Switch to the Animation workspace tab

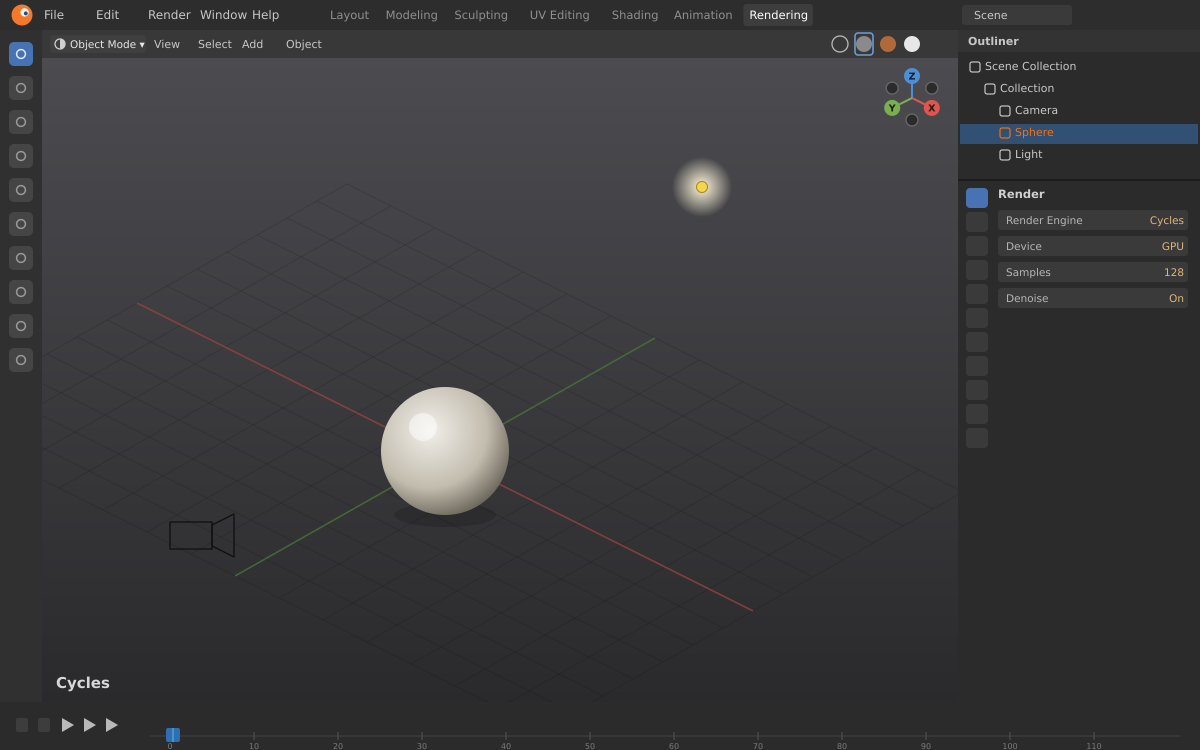[x=703, y=15]
